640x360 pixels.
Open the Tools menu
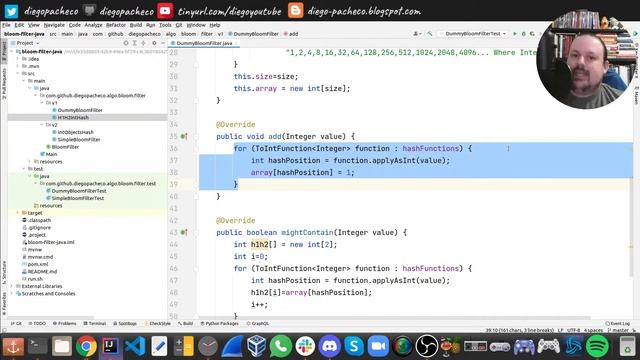click(165, 25)
